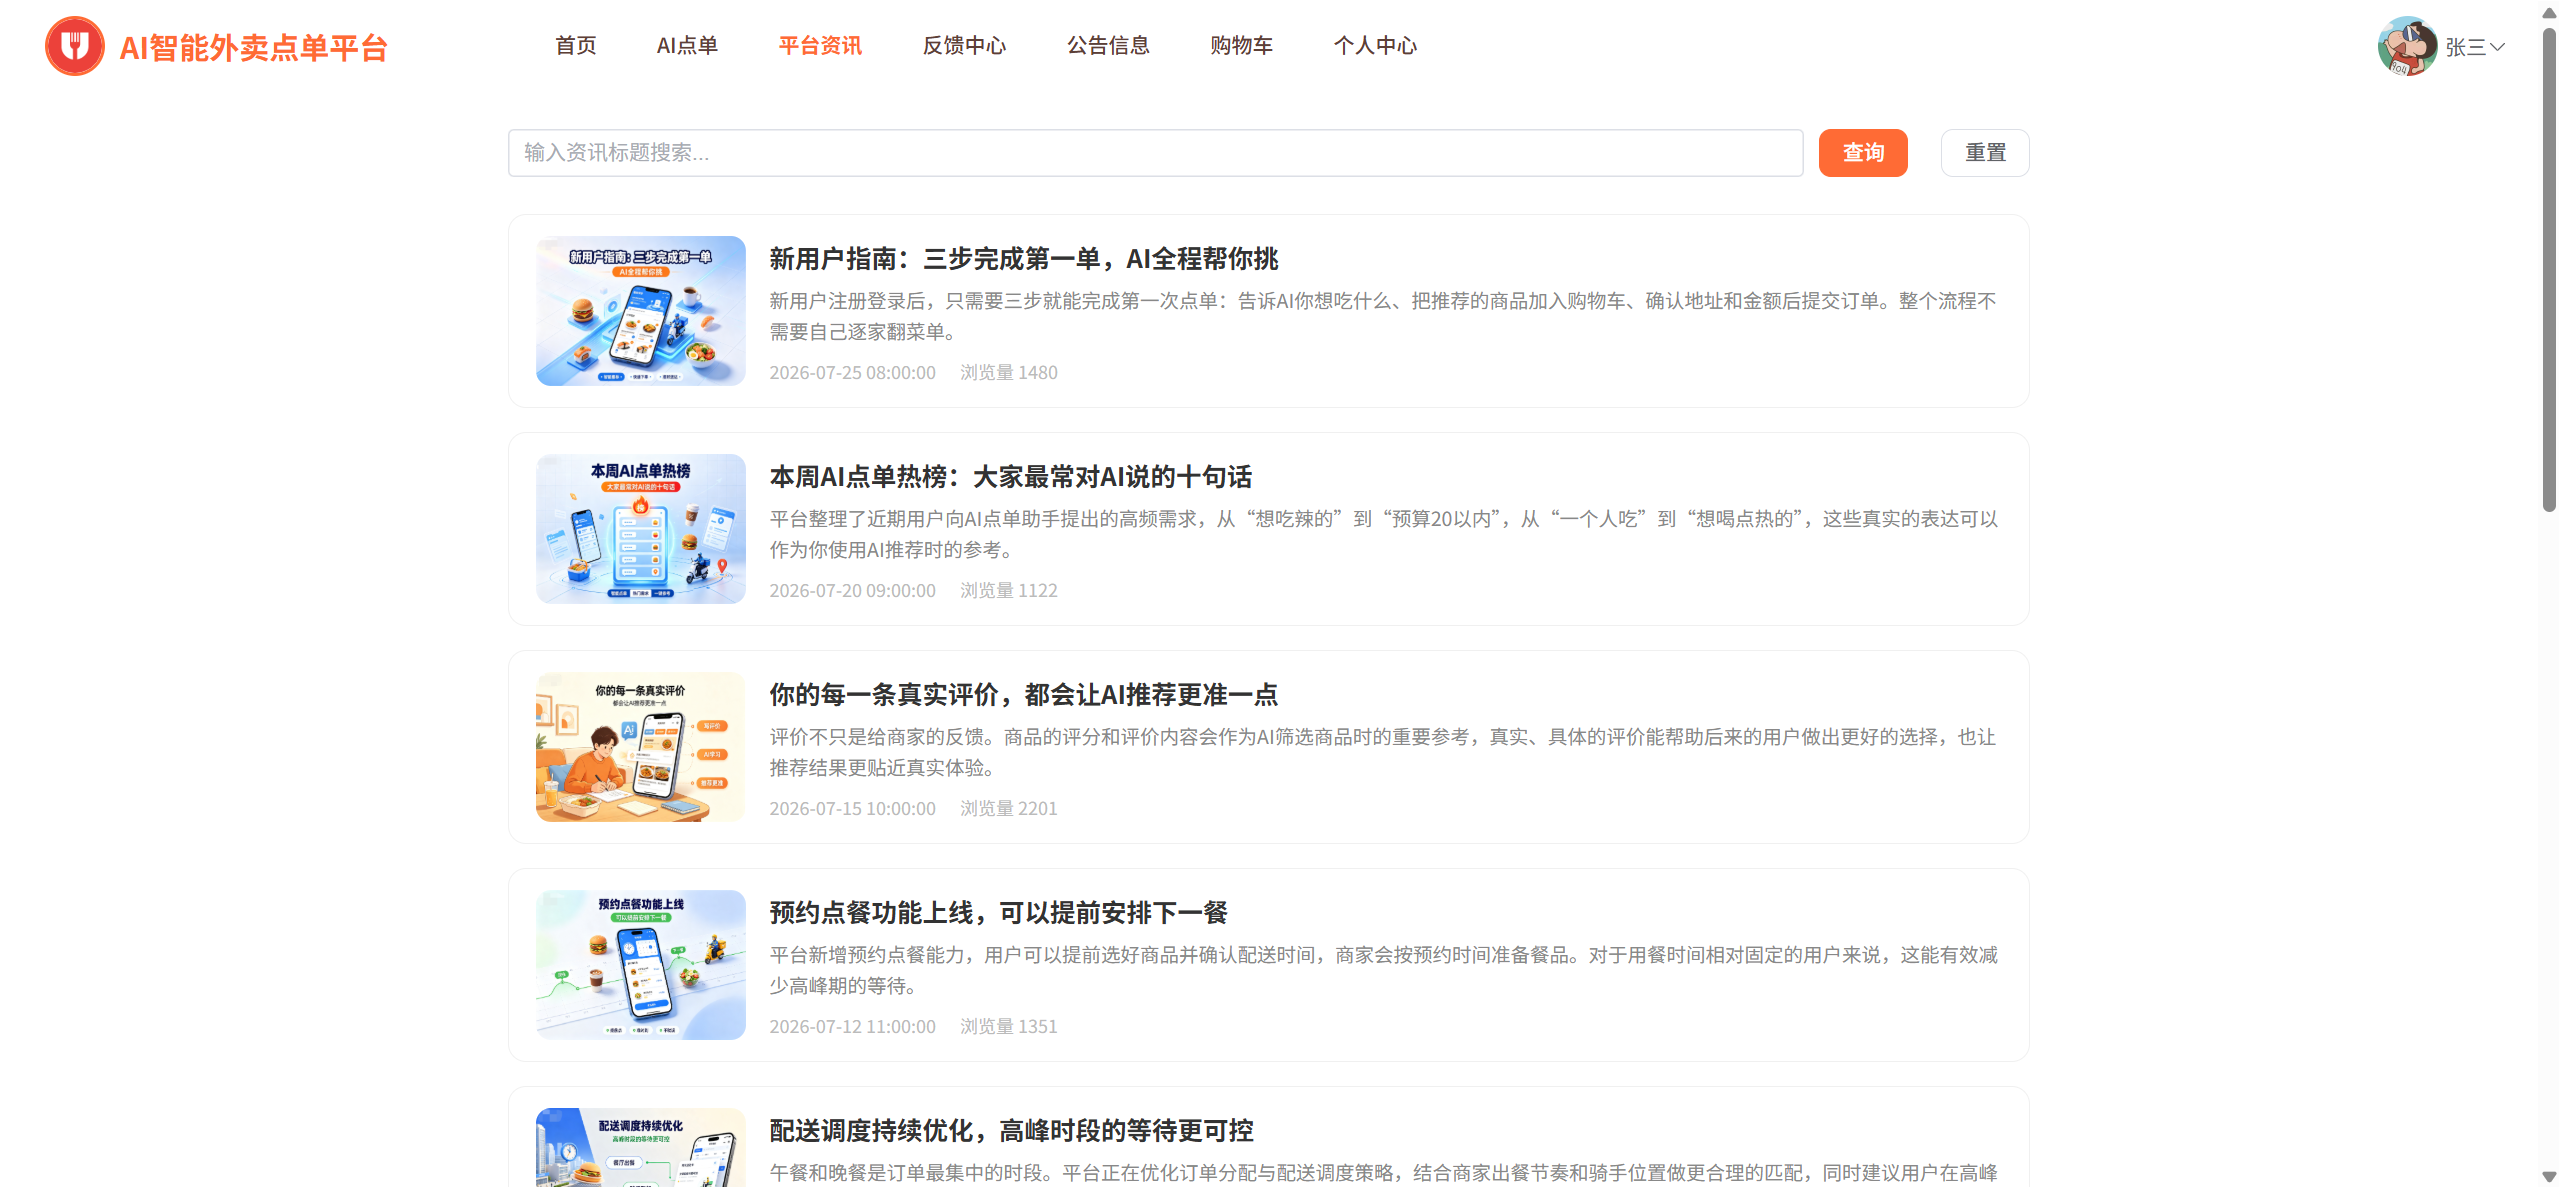The image size is (2559, 1187).
Task: Focus the 输入资讯标题搜索 search field
Action: pos(1155,153)
